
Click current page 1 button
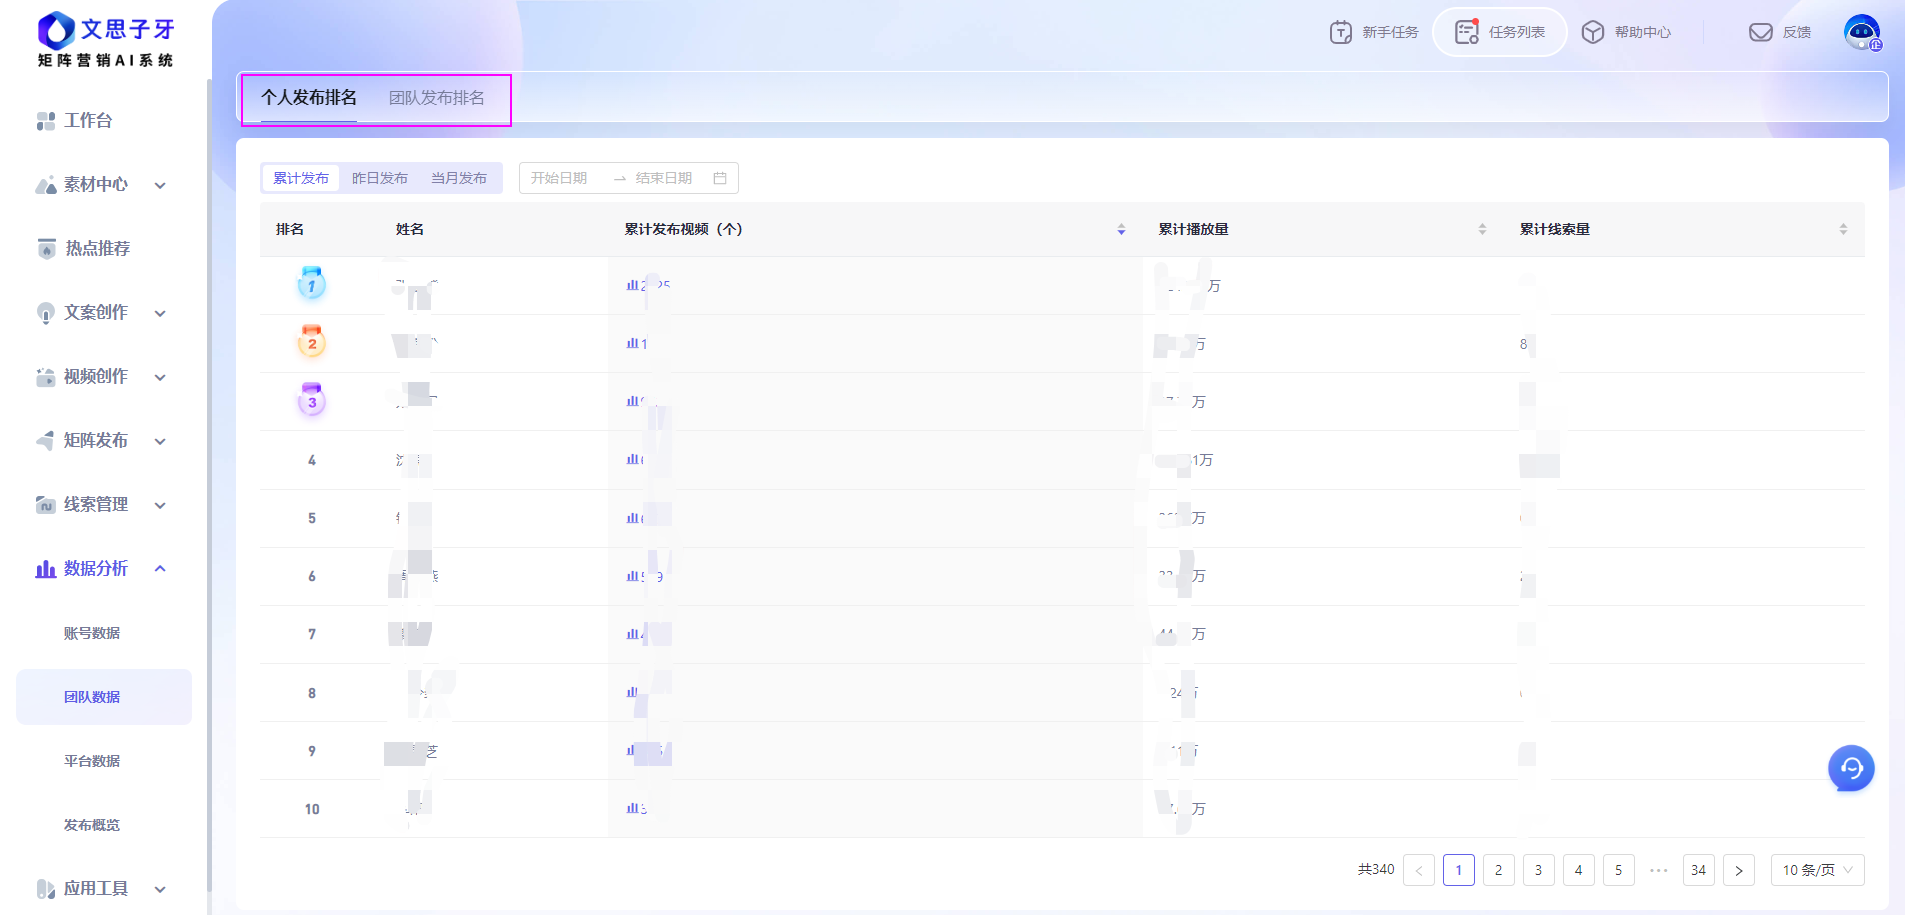point(1458,870)
